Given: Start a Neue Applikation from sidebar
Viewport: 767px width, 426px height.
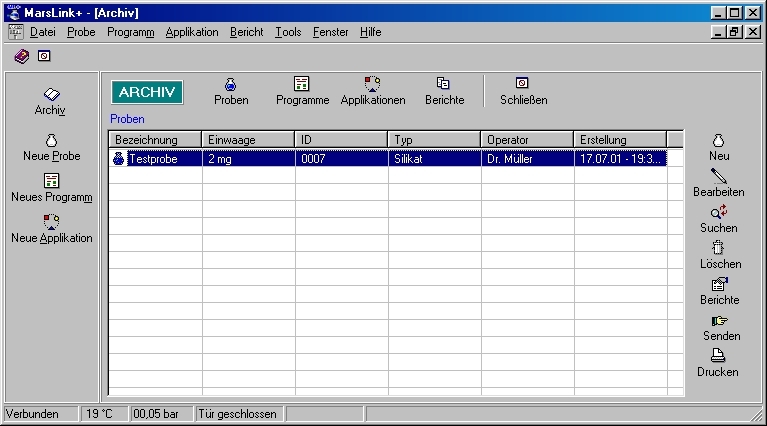Looking at the screenshot, I should click(51, 223).
